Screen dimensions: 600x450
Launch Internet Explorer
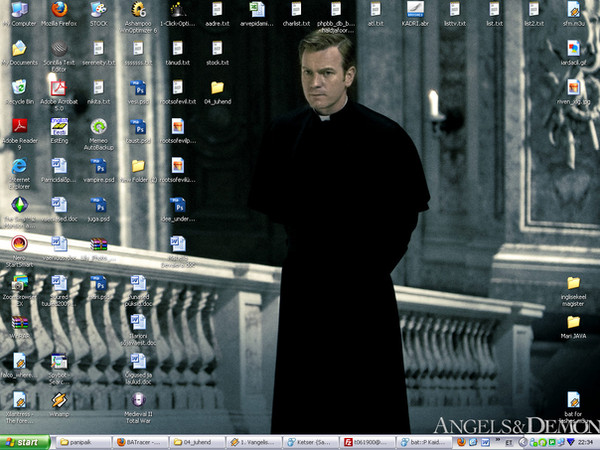pos(19,166)
